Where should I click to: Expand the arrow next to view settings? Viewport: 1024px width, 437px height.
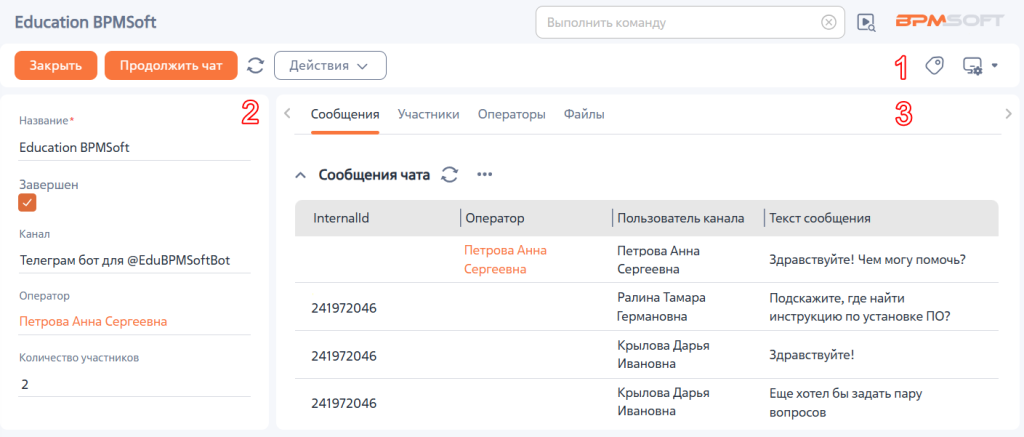point(995,65)
